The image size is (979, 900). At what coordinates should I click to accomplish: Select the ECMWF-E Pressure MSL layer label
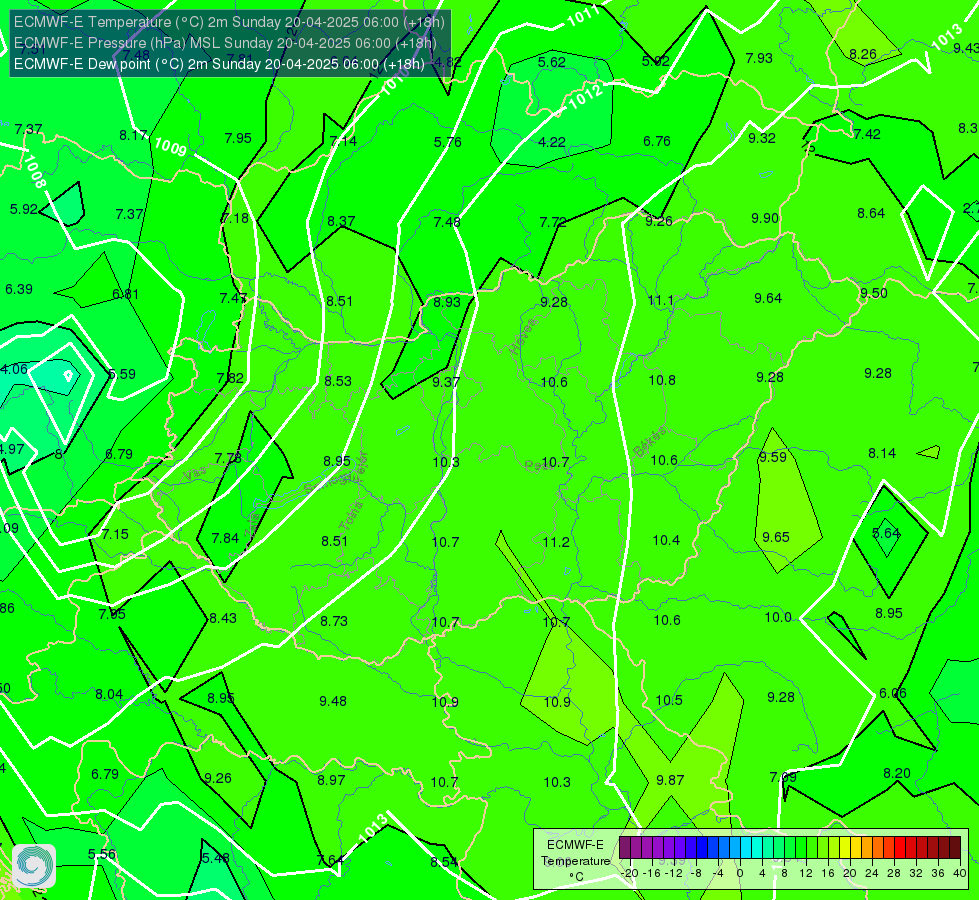point(225,43)
